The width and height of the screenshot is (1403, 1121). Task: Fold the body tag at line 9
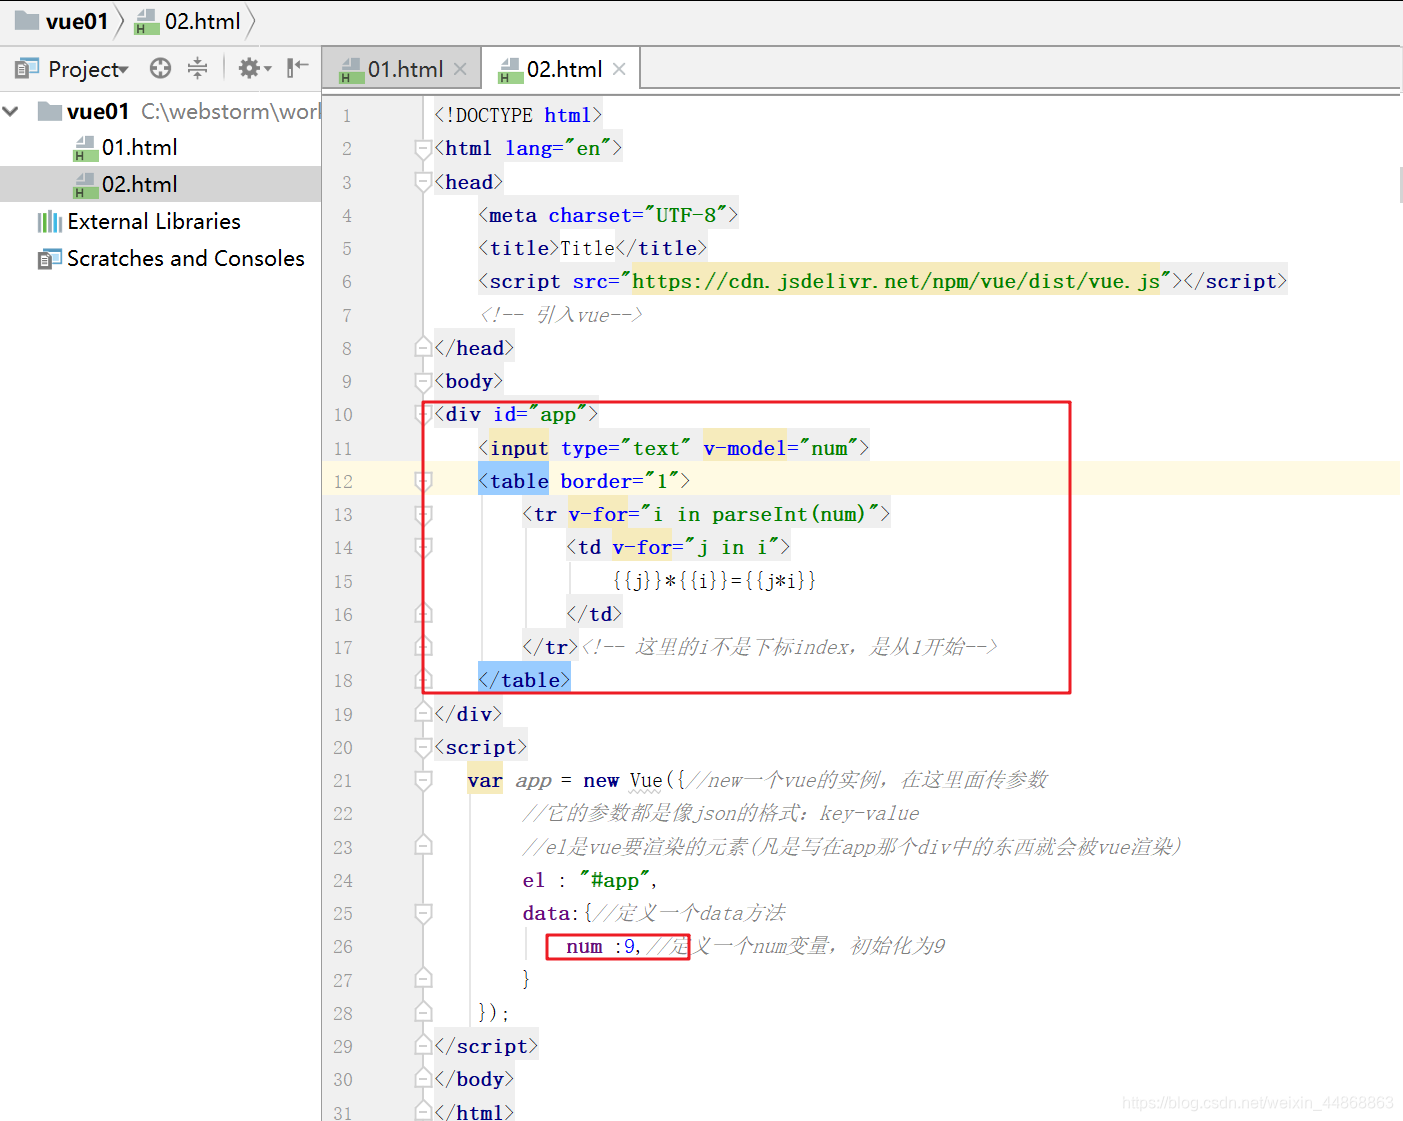(423, 381)
